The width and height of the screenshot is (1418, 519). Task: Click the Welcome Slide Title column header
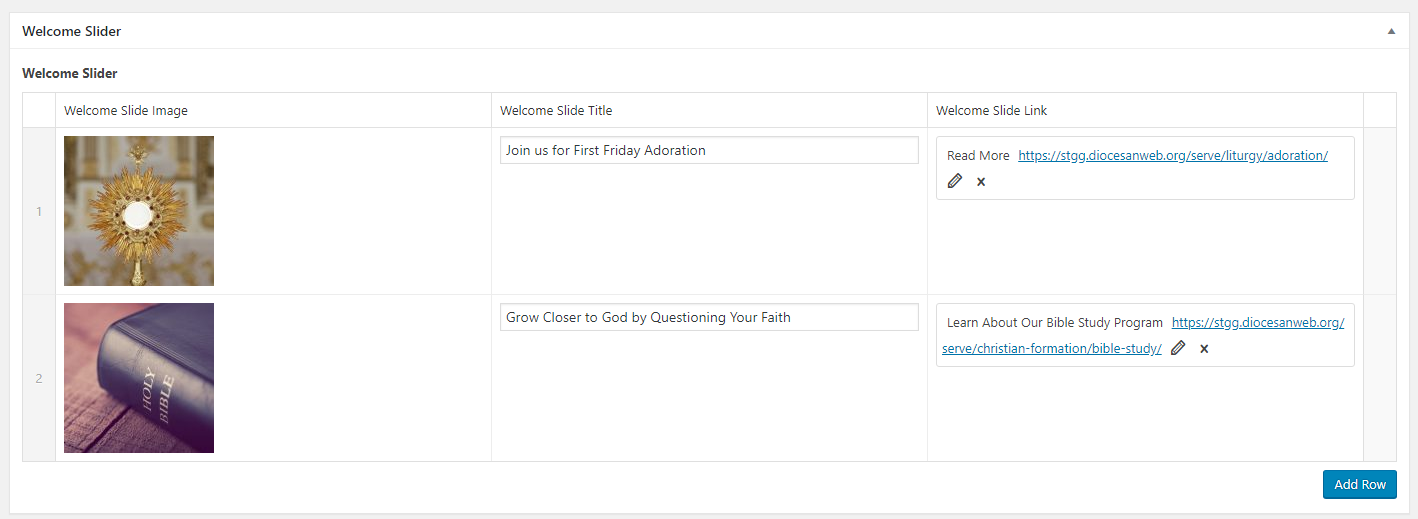(x=556, y=110)
